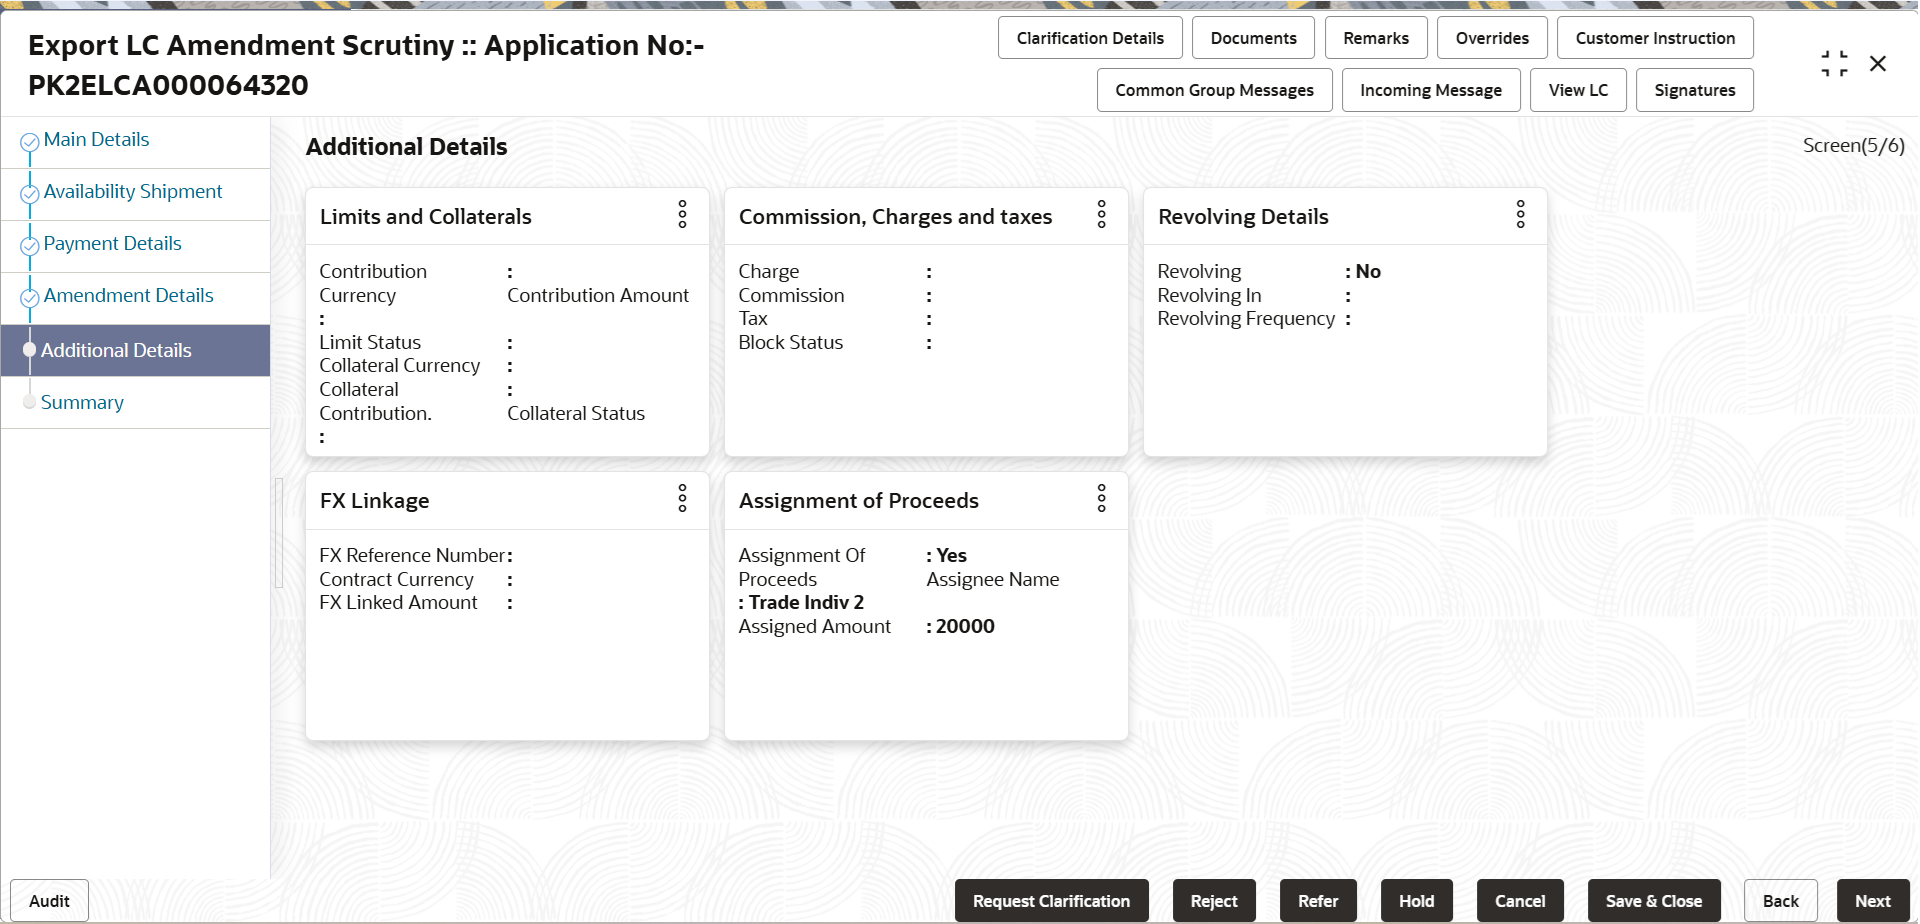1920x924 pixels.
Task: Select the Availability Shipment step
Action: pos(133,191)
